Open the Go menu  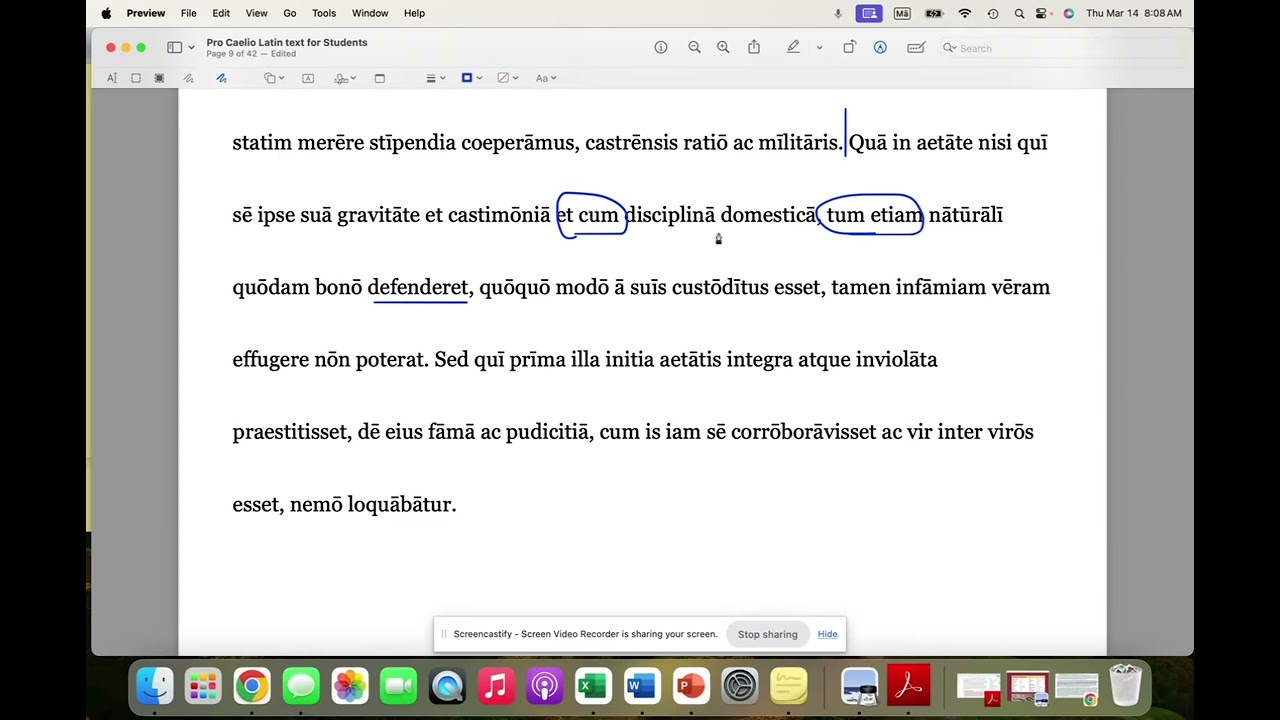click(290, 13)
